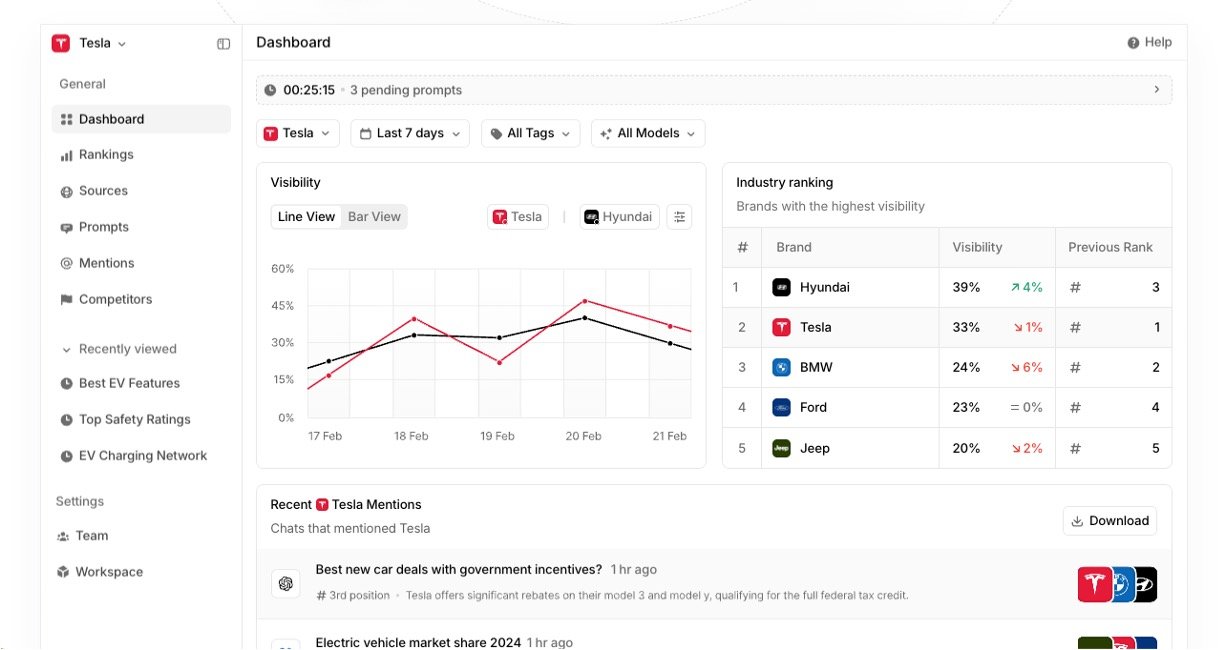Select Line View toggle
Viewport: 1226px width, 650px height.
tap(306, 217)
